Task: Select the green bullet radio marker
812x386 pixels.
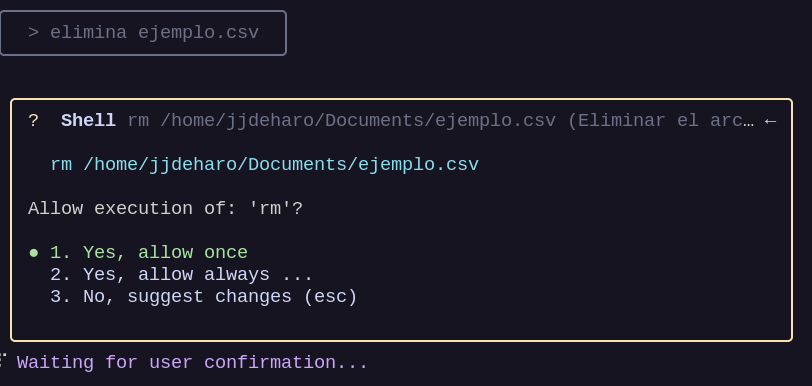Action: pyautogui.click(x=34, y=253)
